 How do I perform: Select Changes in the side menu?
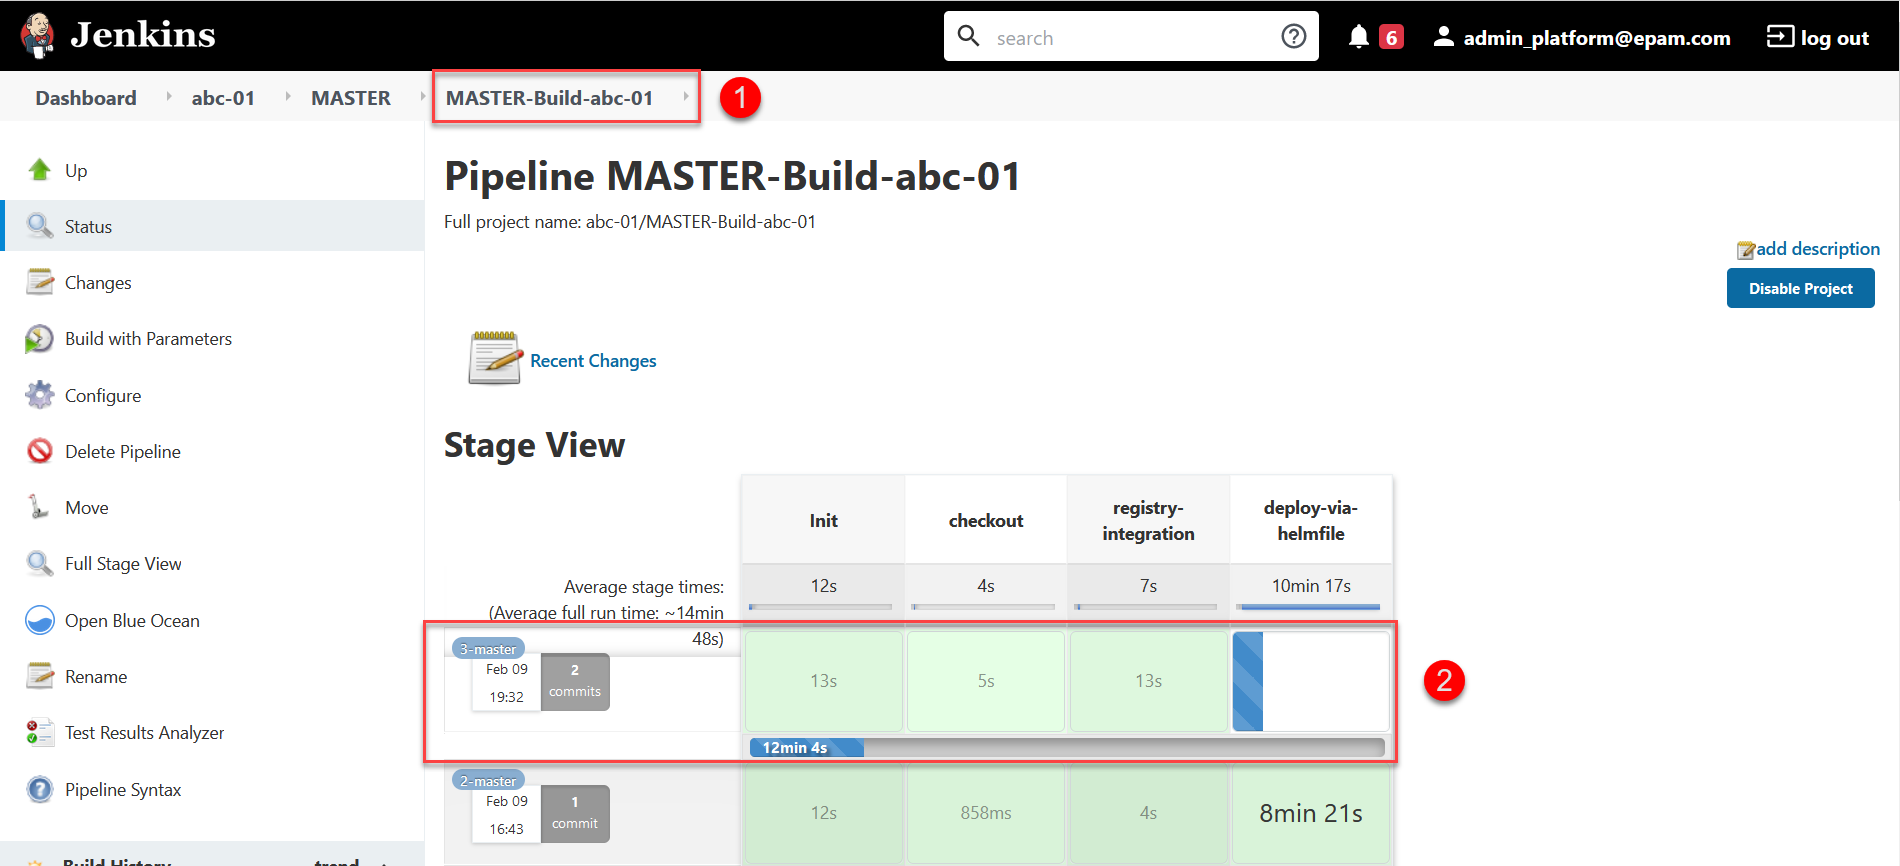click(98, 283)
